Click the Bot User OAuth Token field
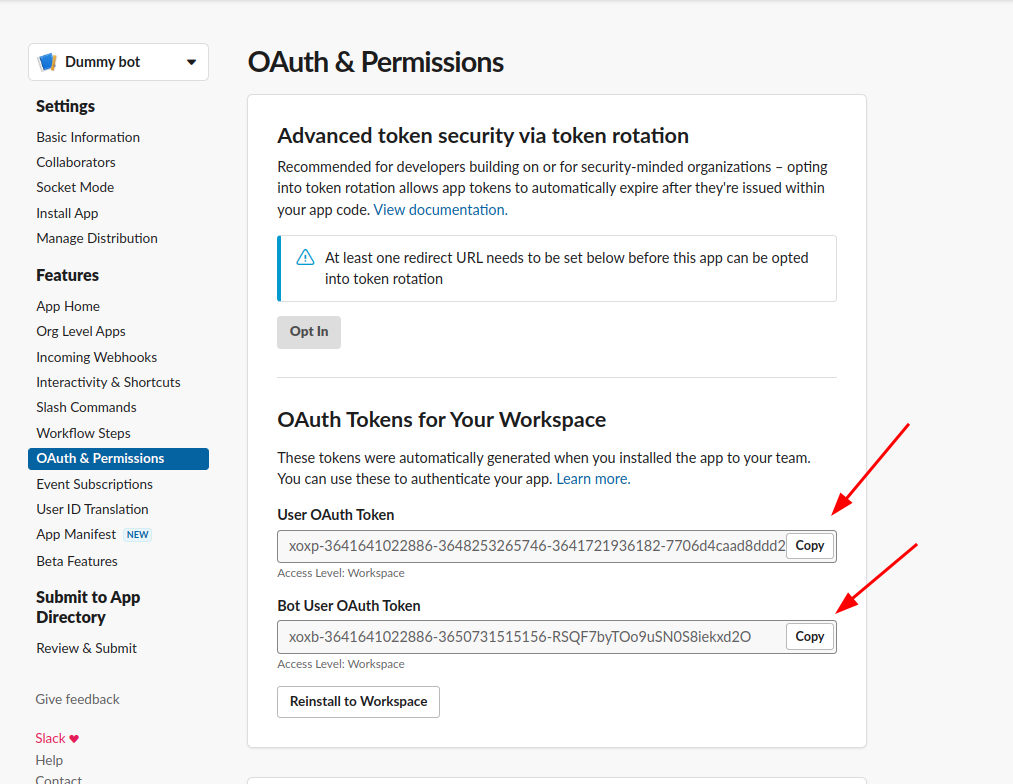The width and height of the screenshot is (1013, 784). [x=532, y=637]
